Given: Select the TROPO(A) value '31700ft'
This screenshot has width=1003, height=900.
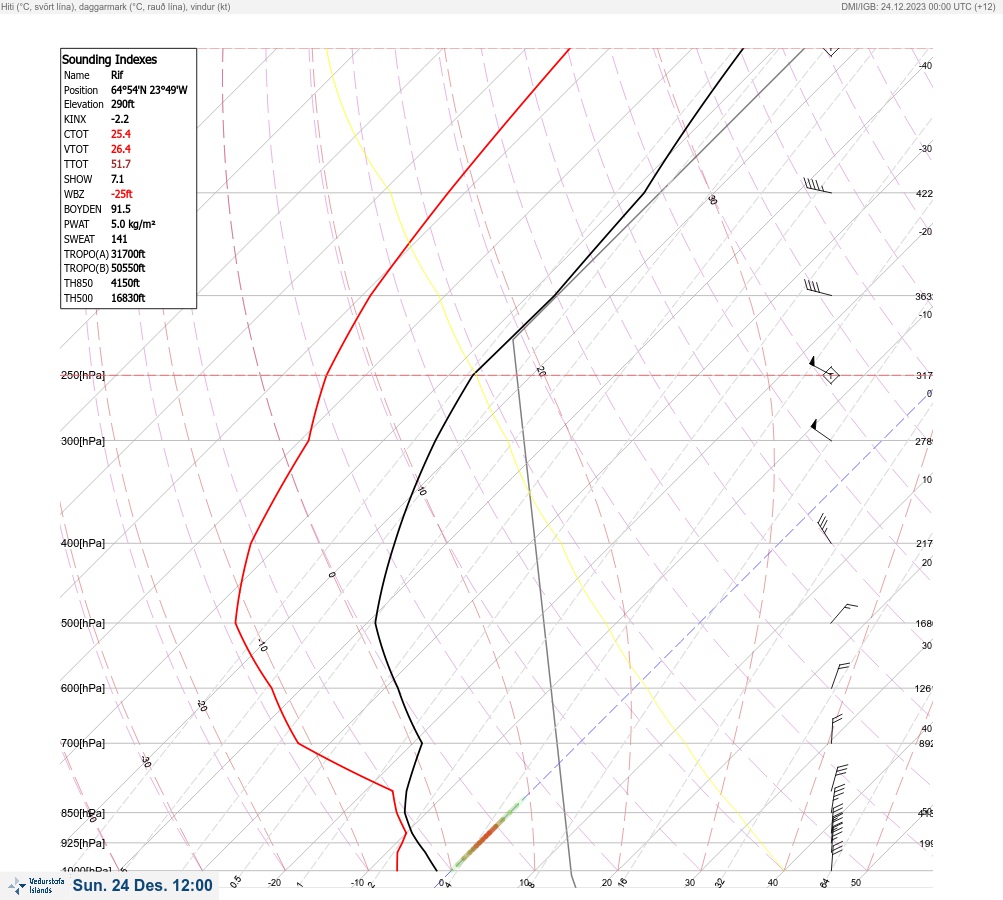Looking at the screenshot, I should (128, 254).
